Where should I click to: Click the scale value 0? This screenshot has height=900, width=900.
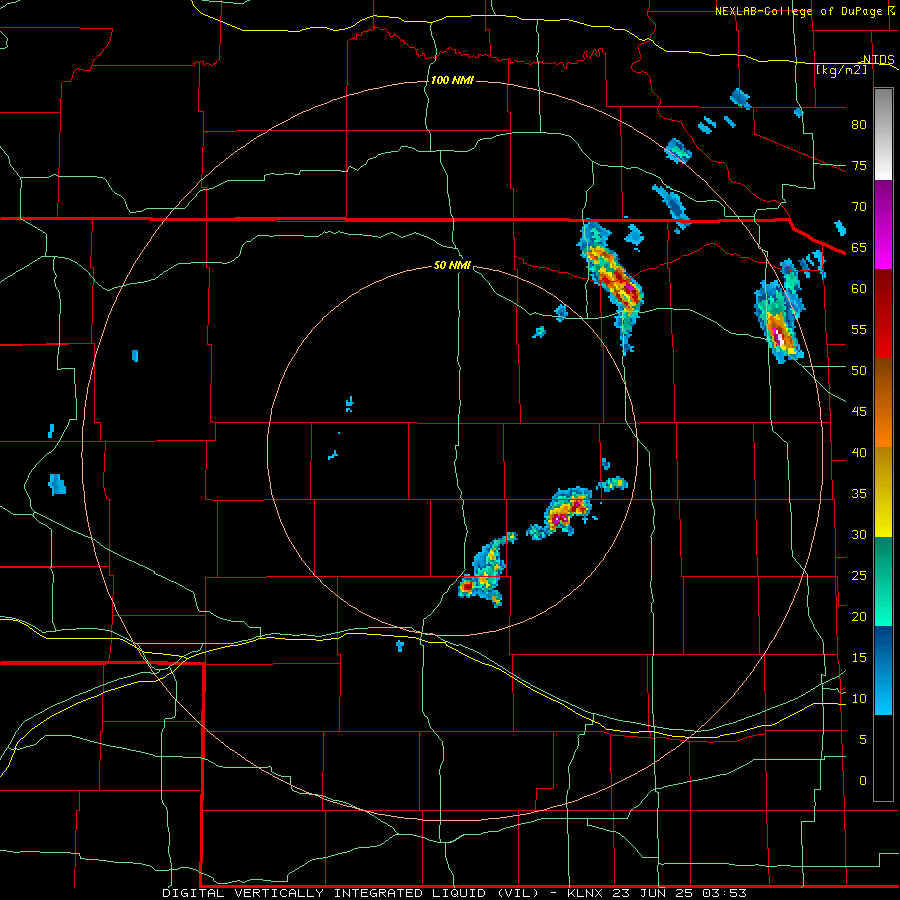pos(863,781)
